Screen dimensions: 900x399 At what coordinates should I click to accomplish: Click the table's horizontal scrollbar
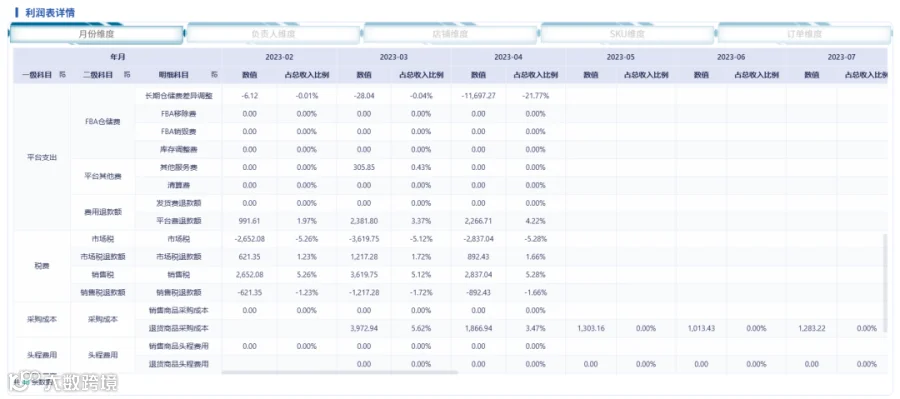point(340,373)
